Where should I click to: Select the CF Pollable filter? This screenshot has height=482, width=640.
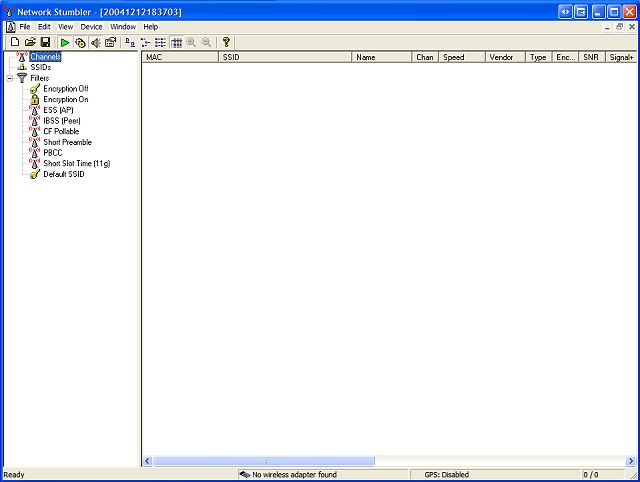click(61, 131)
